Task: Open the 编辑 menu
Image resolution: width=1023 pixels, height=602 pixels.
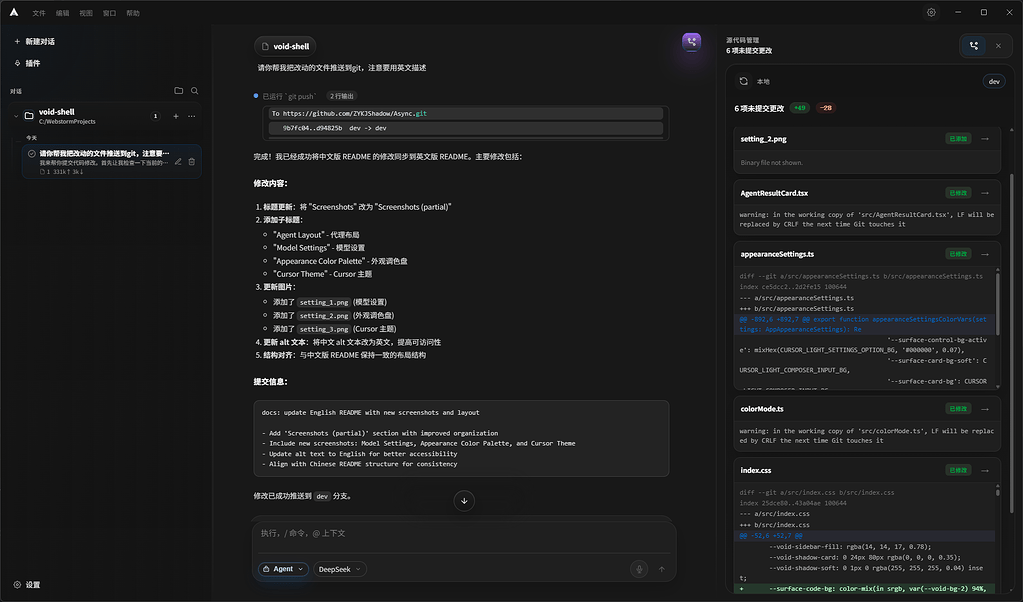Action: point(63,13)
